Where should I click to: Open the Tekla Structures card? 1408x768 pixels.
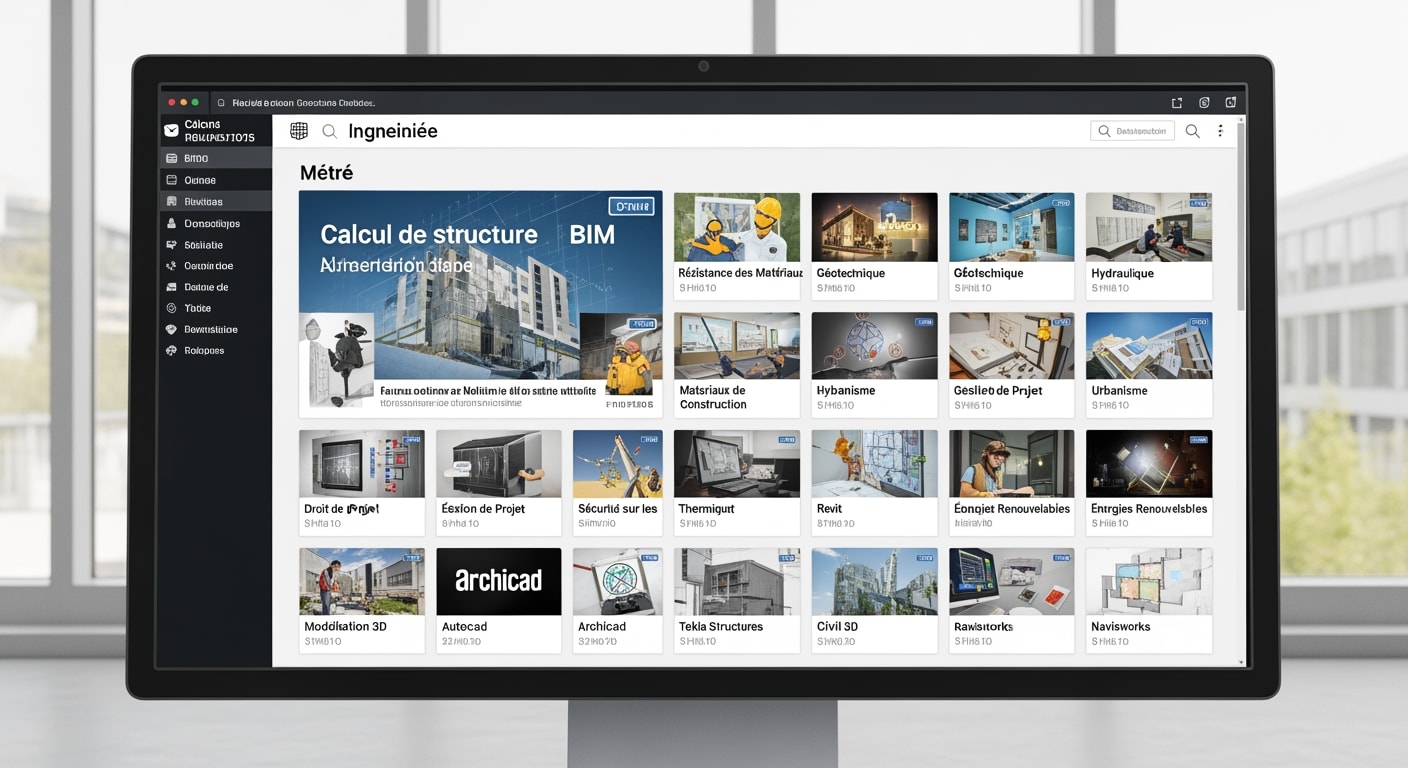pyautogui.click(x=737, y=600)
